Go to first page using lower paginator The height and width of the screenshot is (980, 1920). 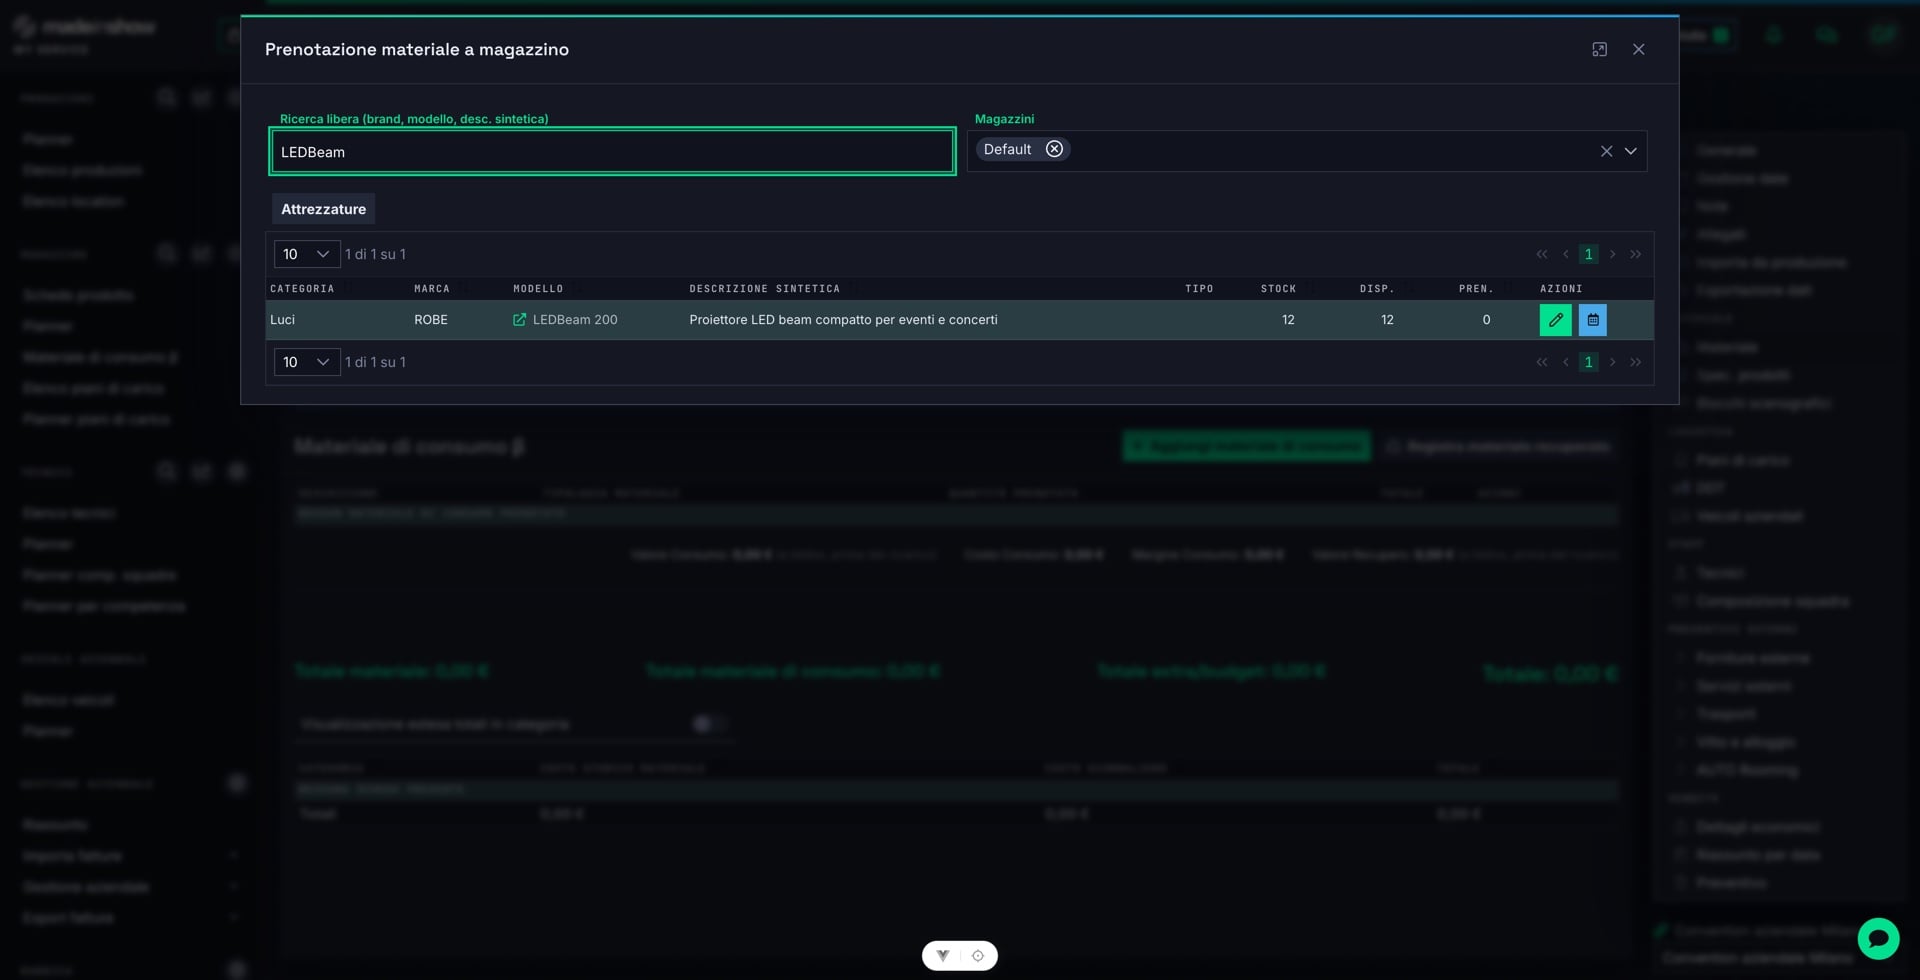[x=1541, y=362]
